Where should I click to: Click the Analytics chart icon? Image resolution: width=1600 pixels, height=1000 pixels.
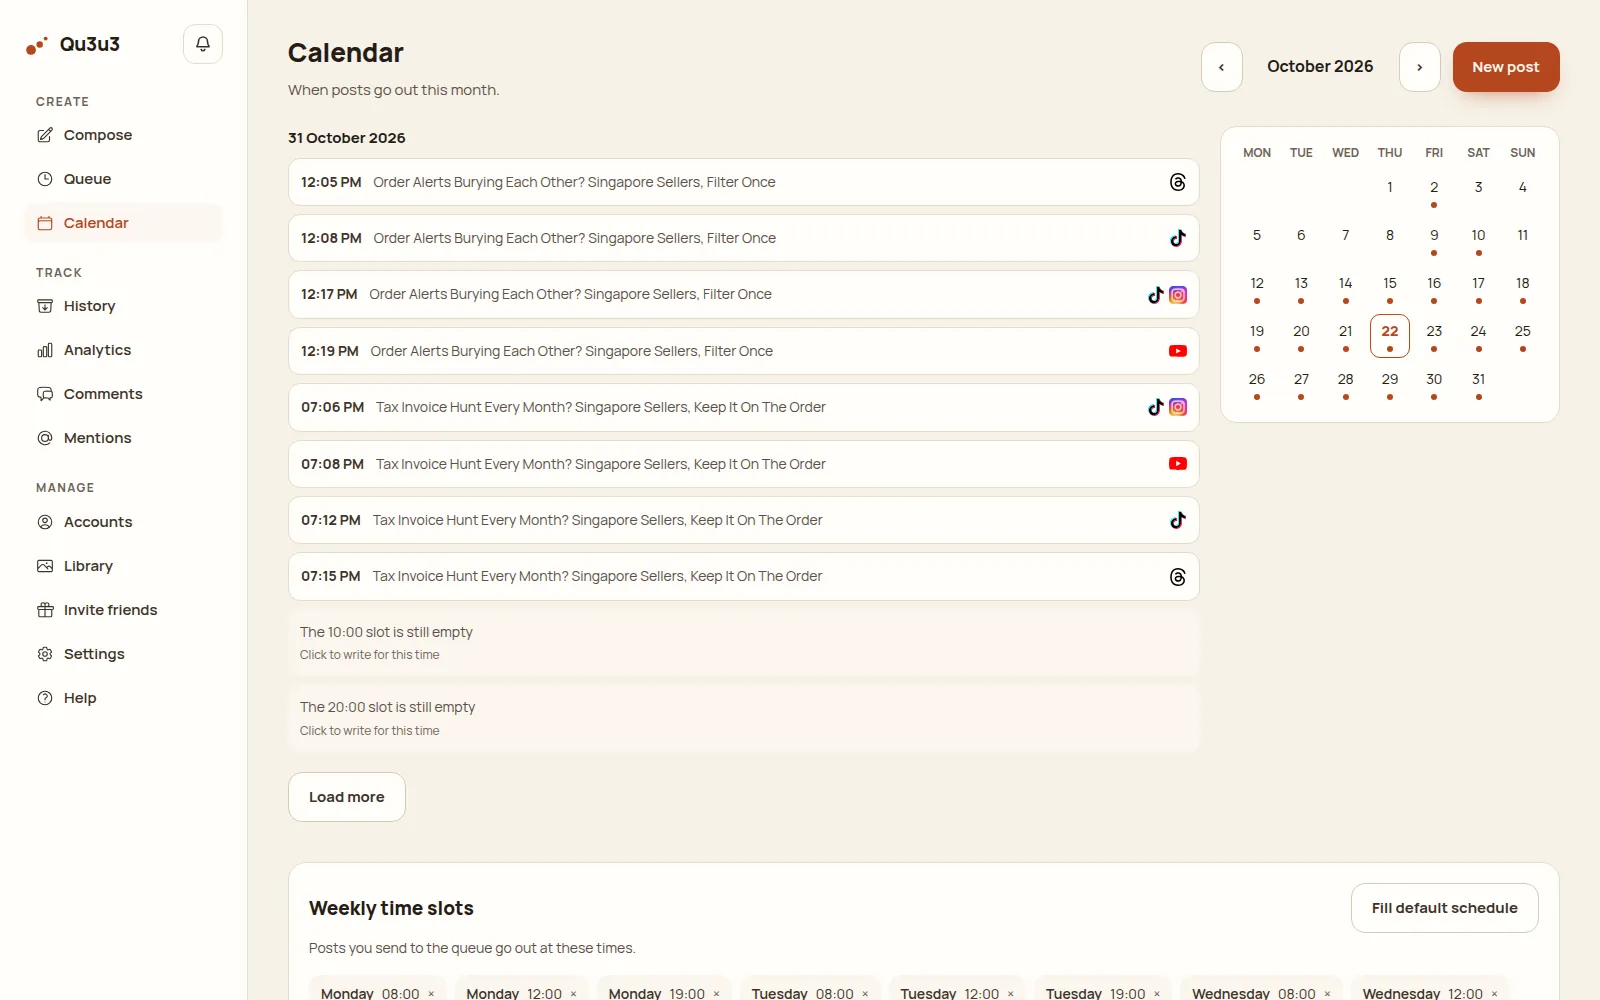click(45, 350)
